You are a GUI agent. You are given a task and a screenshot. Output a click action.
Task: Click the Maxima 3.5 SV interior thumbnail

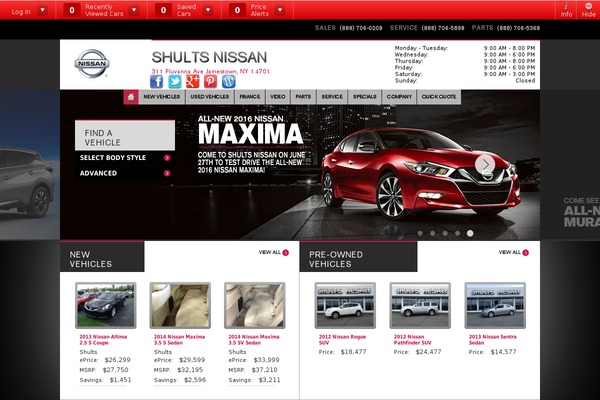255,305
